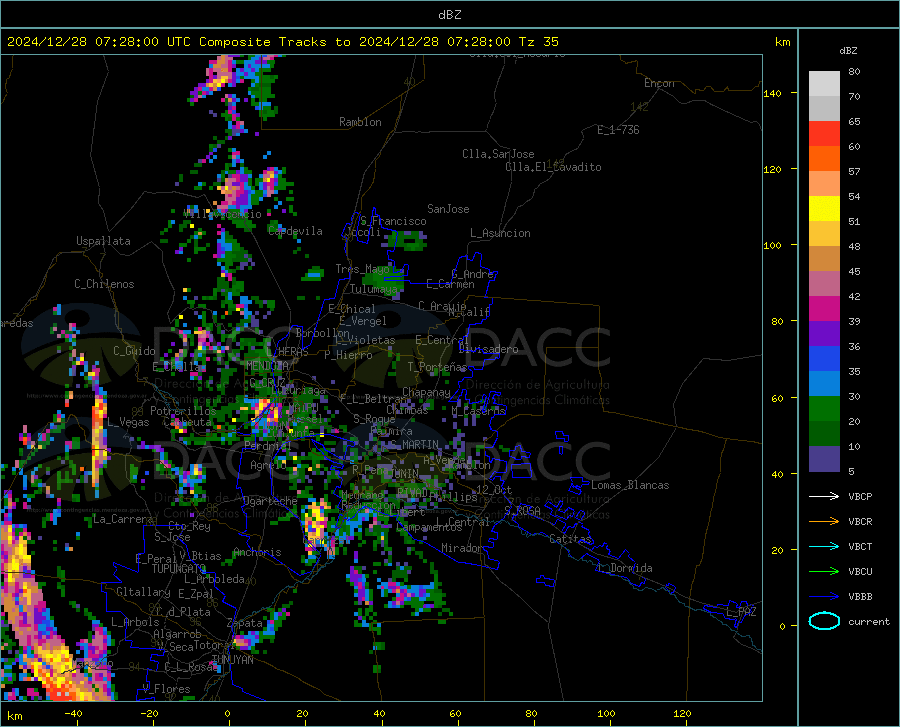This screenshot has width=900, height=727.
Task: Click the 'Tulumaya' map label
Action: tap(374, 289)
